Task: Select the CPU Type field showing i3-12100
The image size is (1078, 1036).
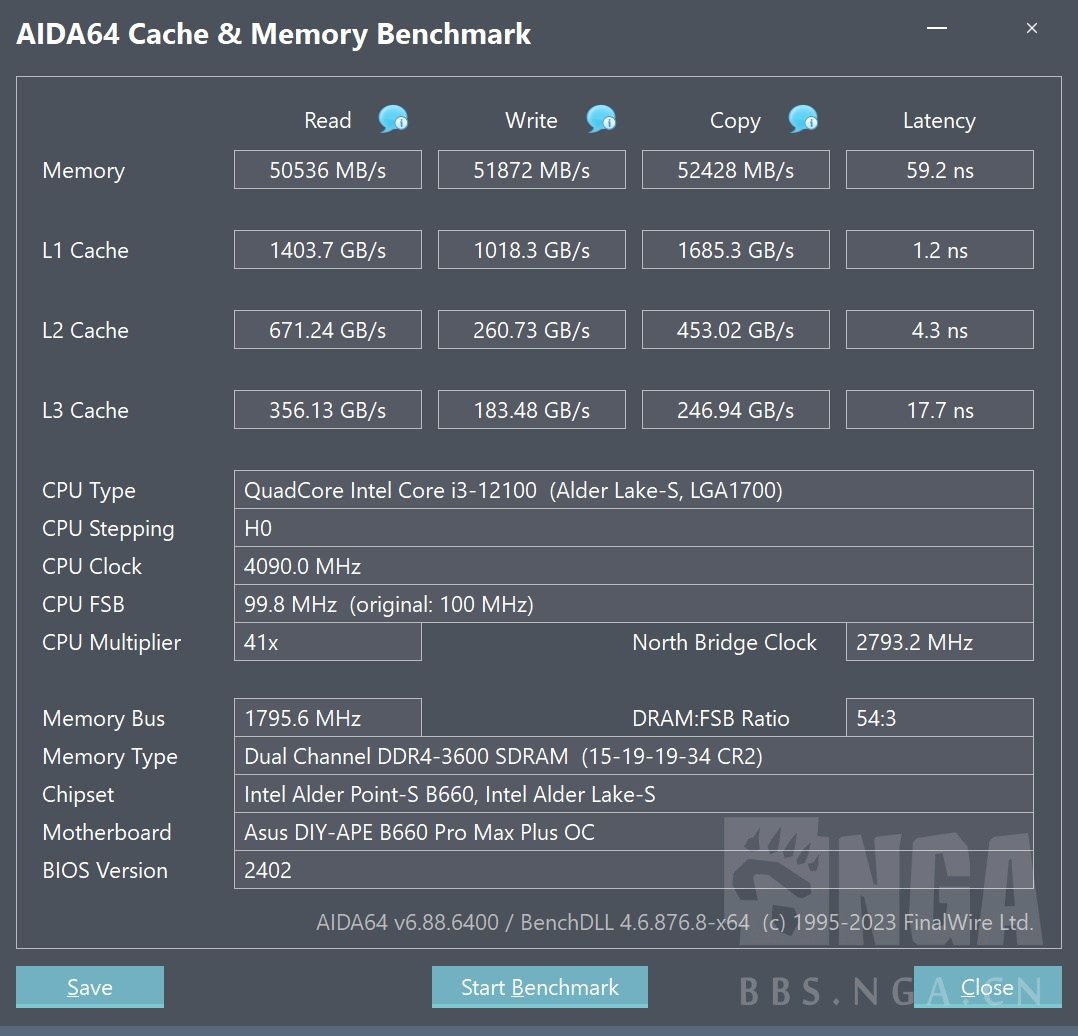Action: click(634, 489)
